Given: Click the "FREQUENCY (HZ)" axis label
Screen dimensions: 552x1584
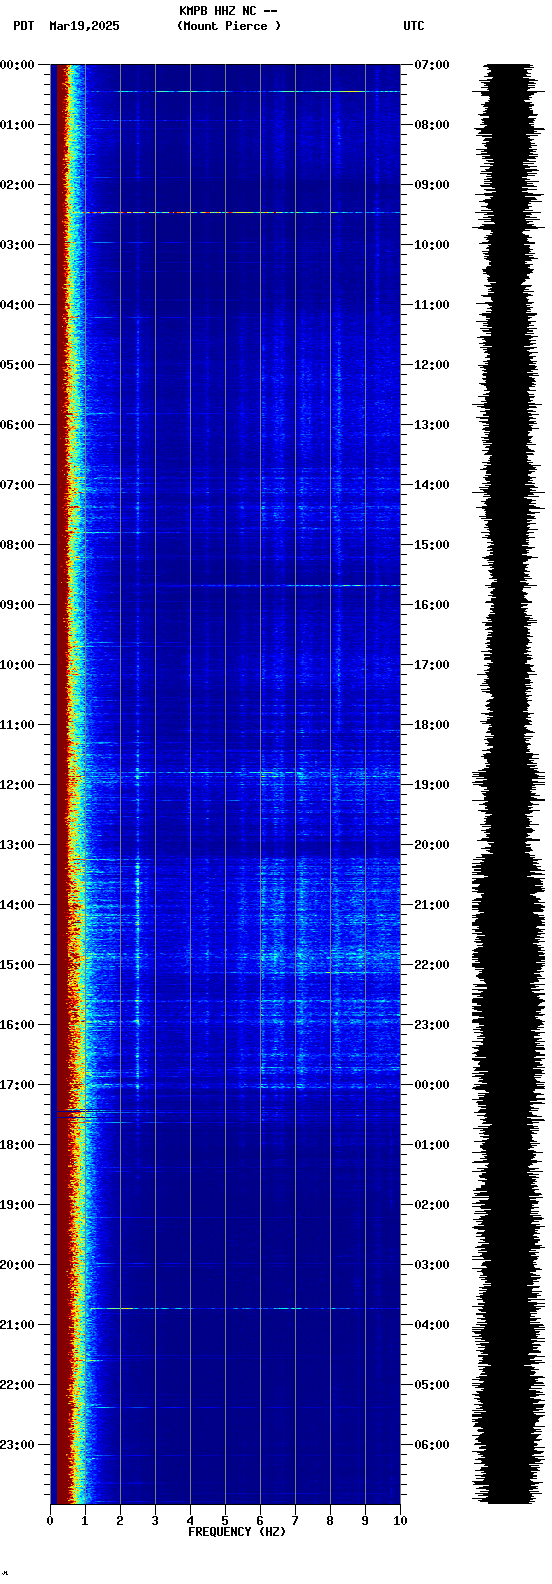Looking at the screenshot, I should tap(236, 1532).
